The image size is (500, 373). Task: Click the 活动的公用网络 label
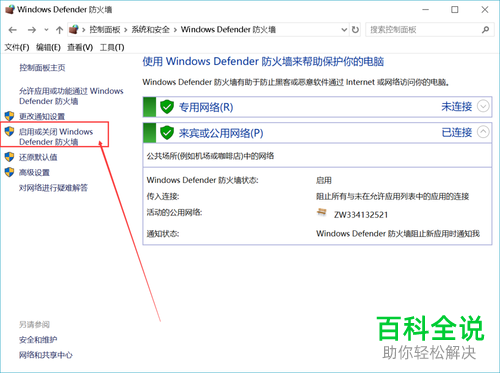point(175,212)
